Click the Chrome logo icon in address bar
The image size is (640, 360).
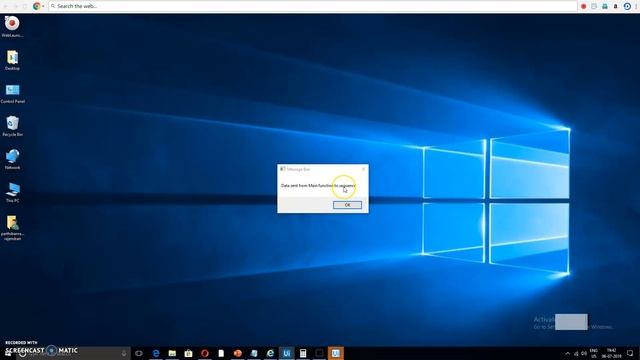[37, 6]
